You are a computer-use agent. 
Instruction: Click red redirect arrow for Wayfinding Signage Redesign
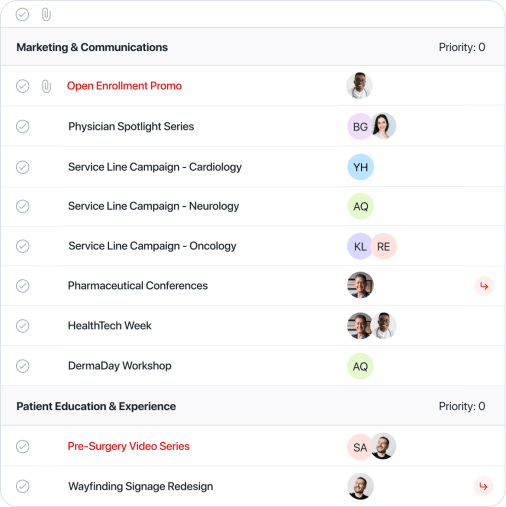483,487
